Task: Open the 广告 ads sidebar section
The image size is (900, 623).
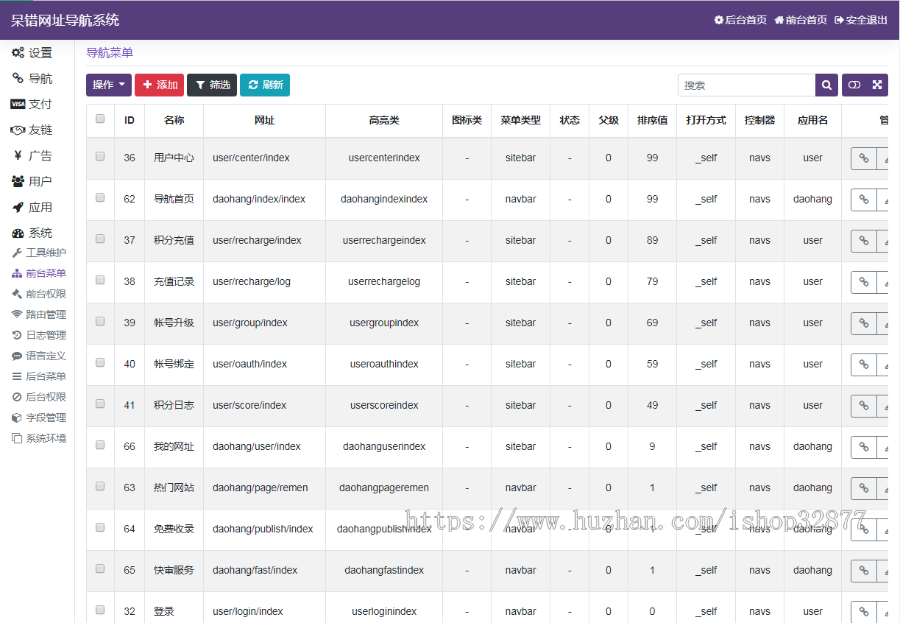Action: 32,156
